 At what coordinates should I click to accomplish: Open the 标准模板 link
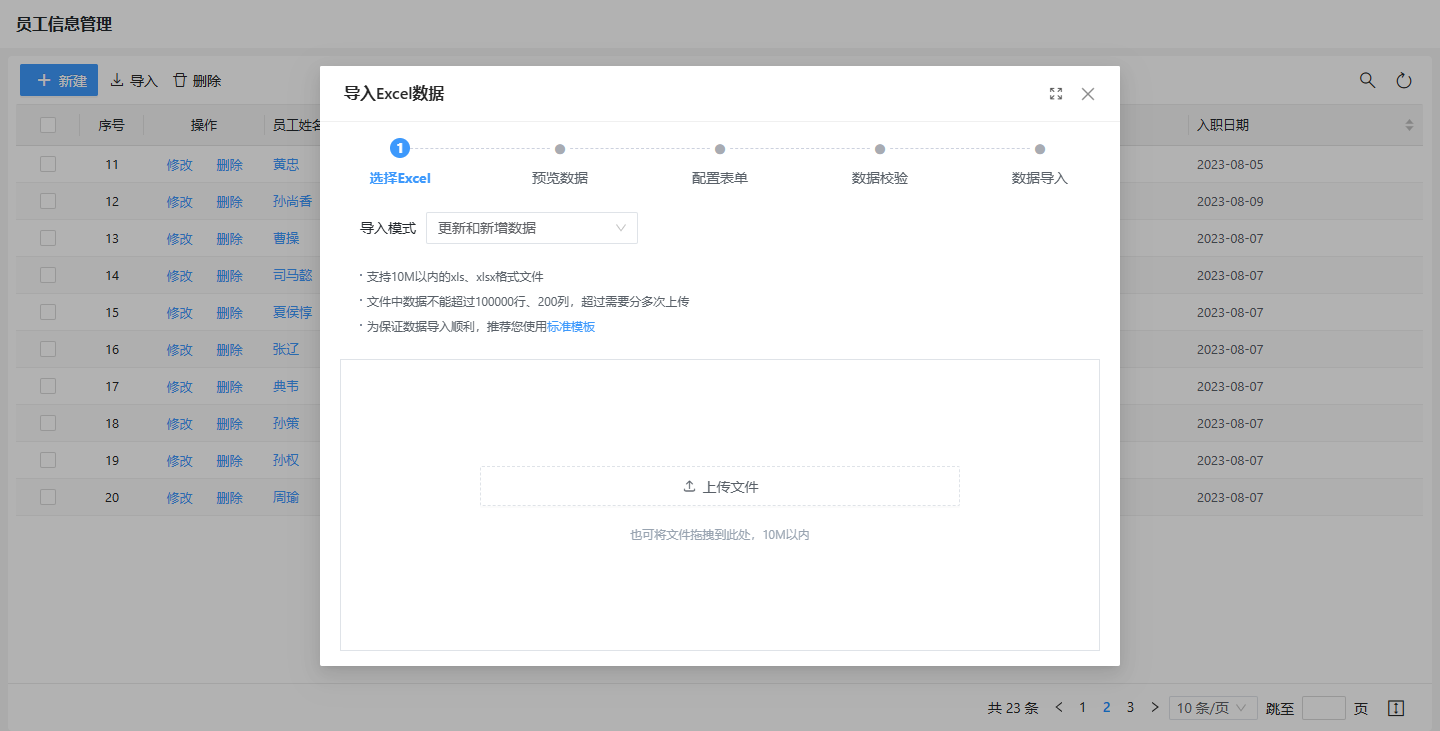(x=571, y=327)
